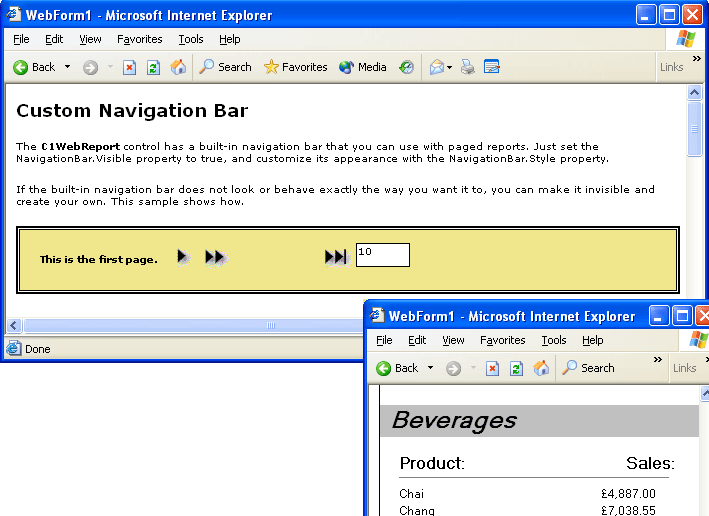
Task: Click the fast-forward double arrow button
Action: [215, 257]
